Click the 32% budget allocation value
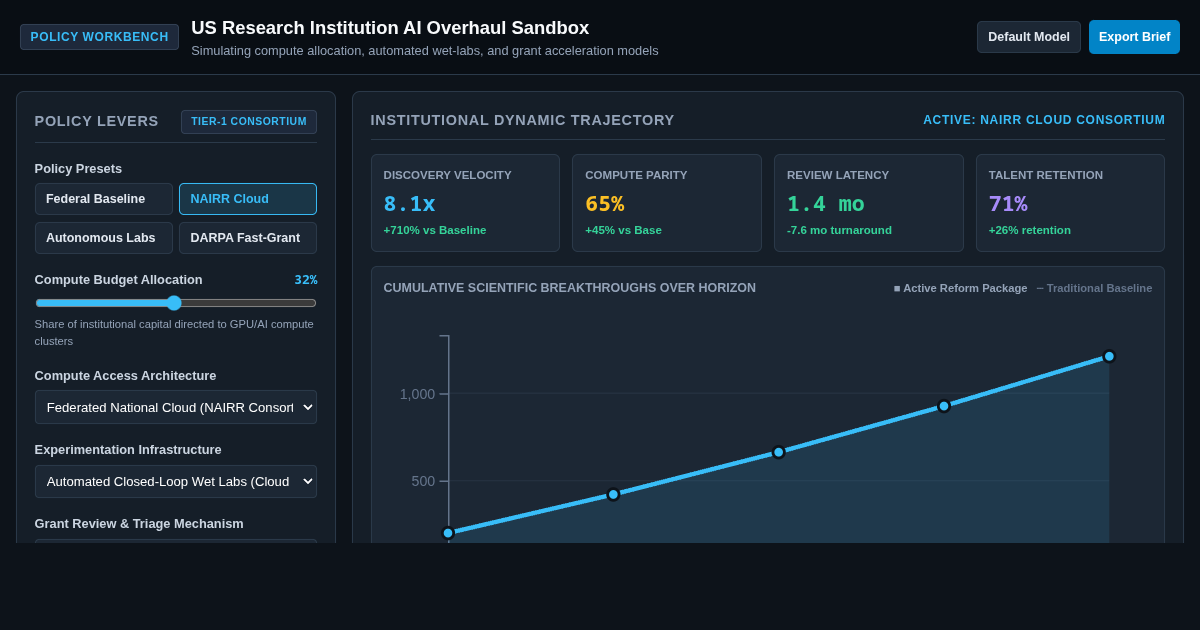This screenshot has width=1200, height=630. 306,280
